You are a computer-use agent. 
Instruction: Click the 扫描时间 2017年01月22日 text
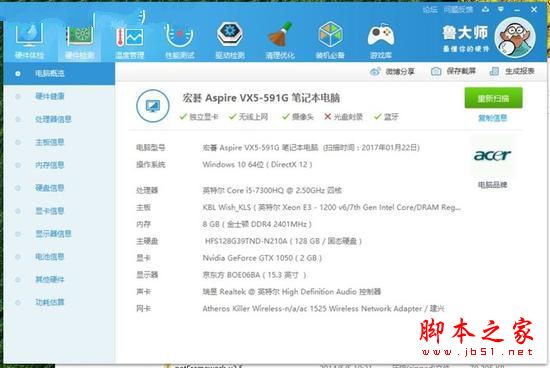coord(371,148)
